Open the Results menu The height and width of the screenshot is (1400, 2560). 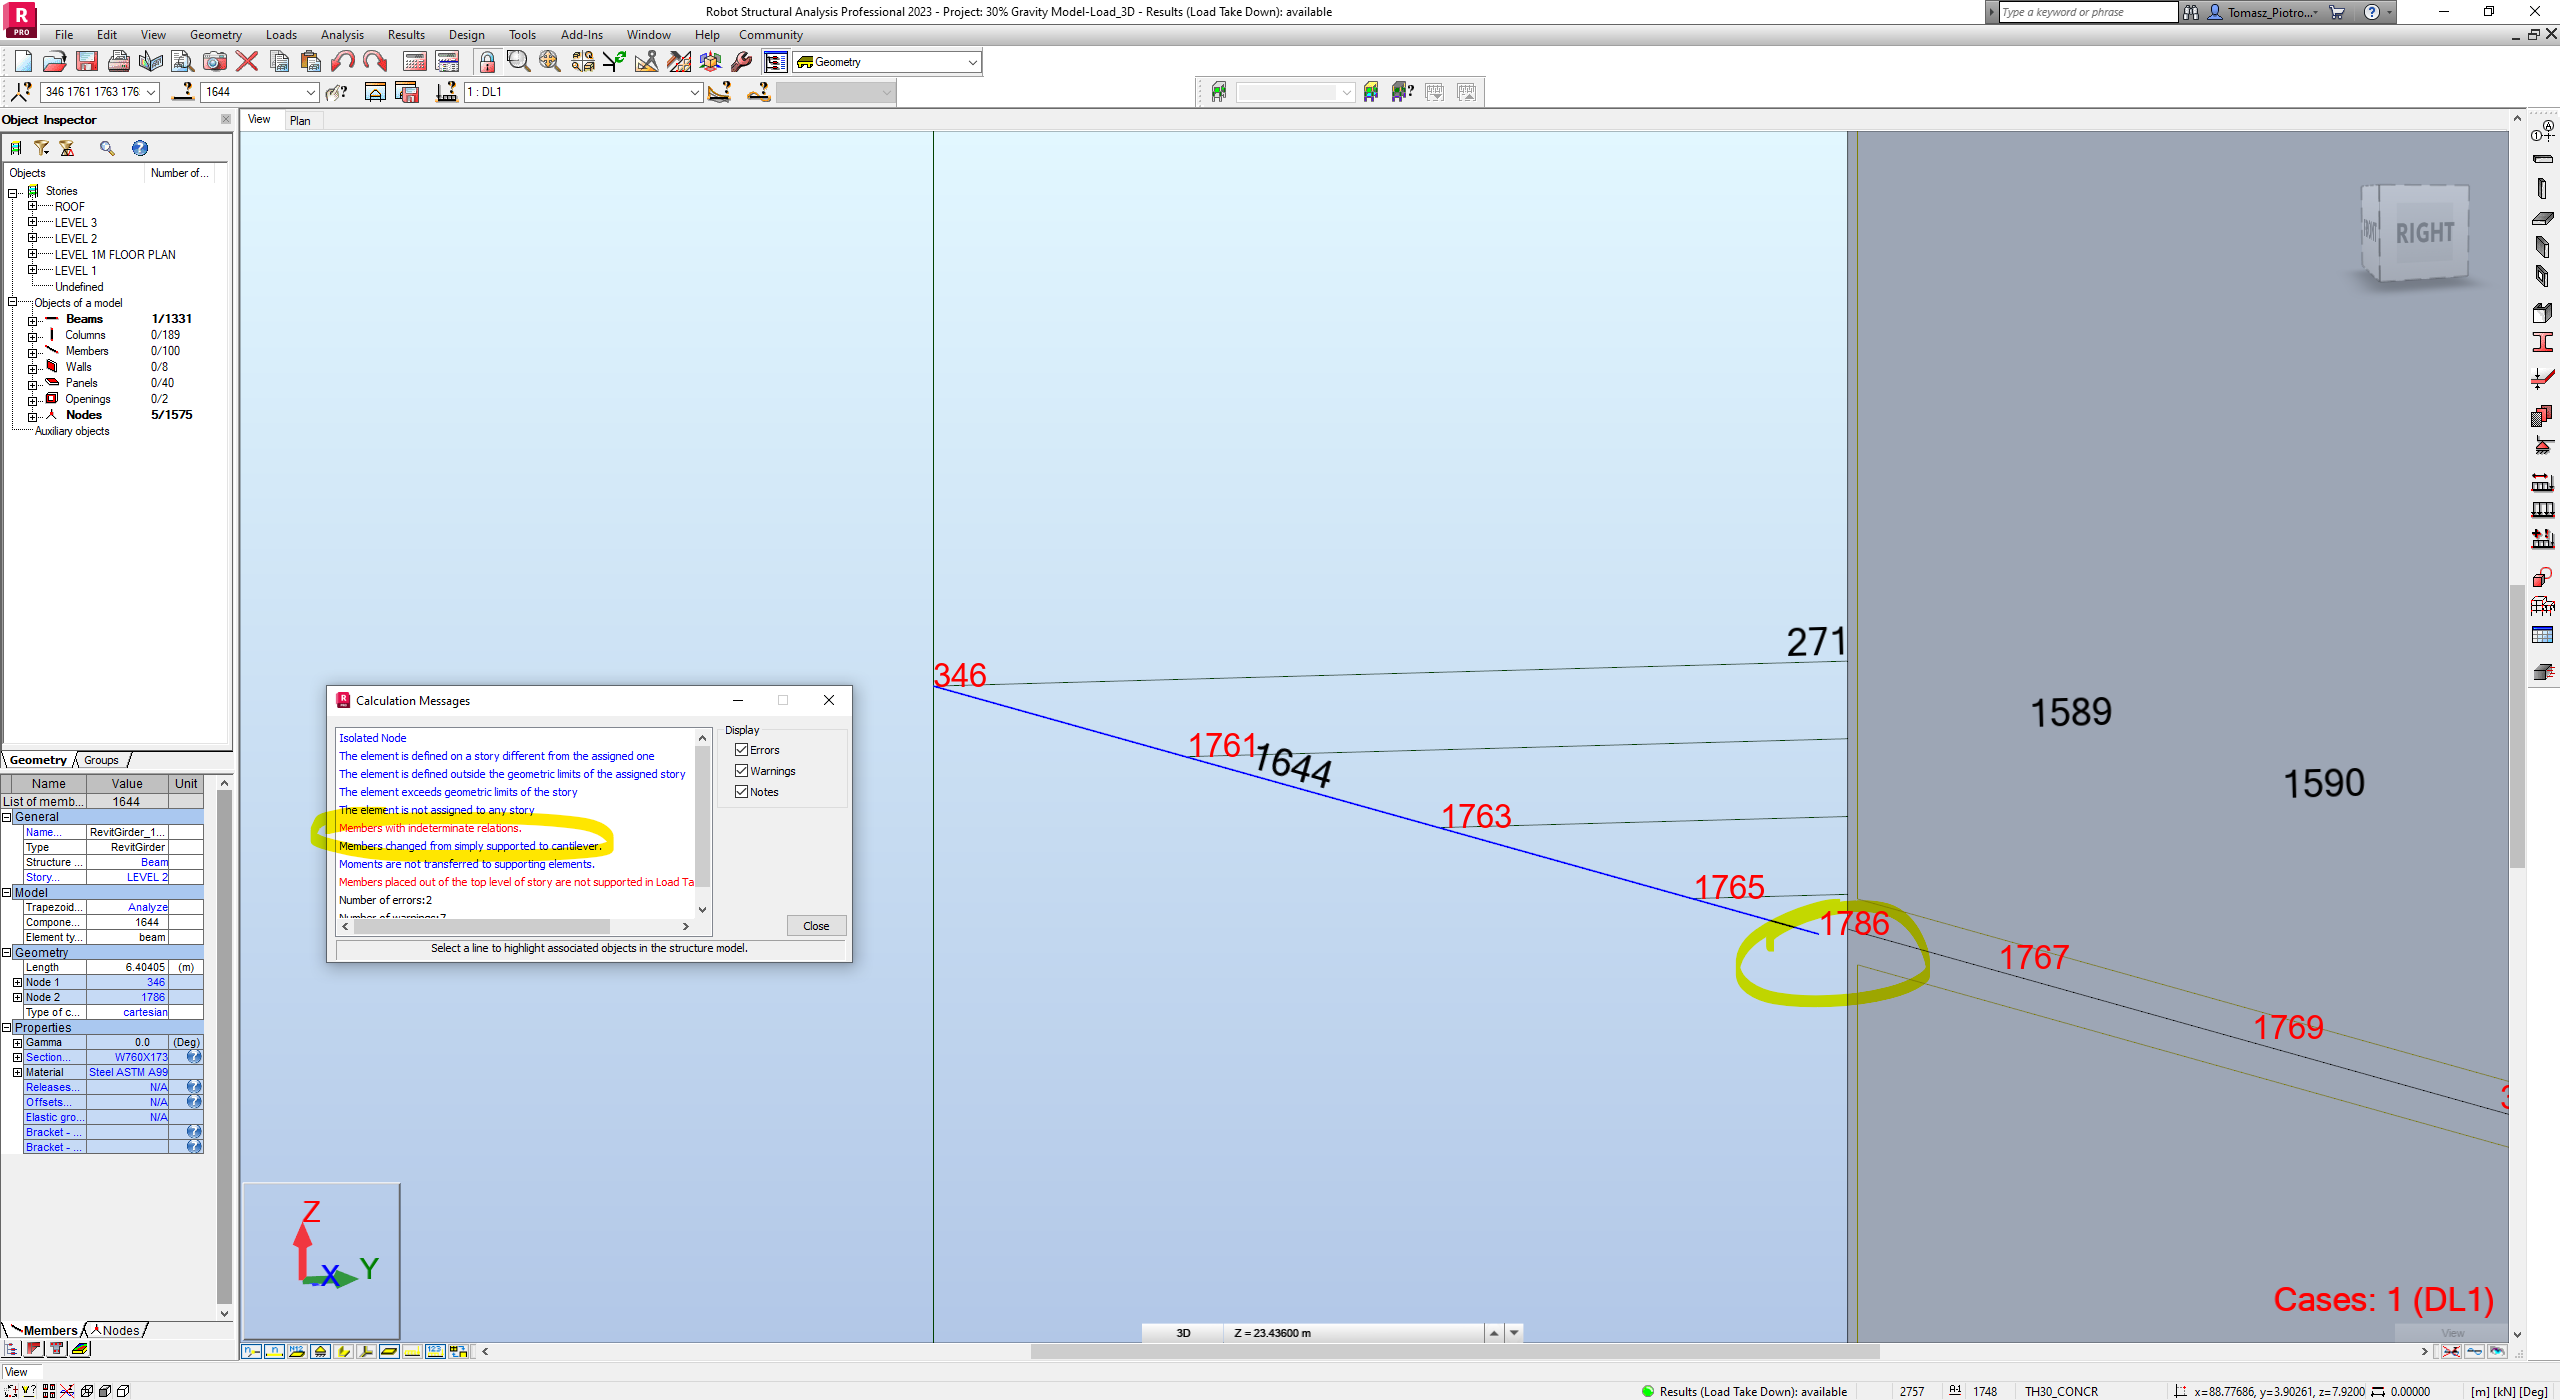[406, 34]
